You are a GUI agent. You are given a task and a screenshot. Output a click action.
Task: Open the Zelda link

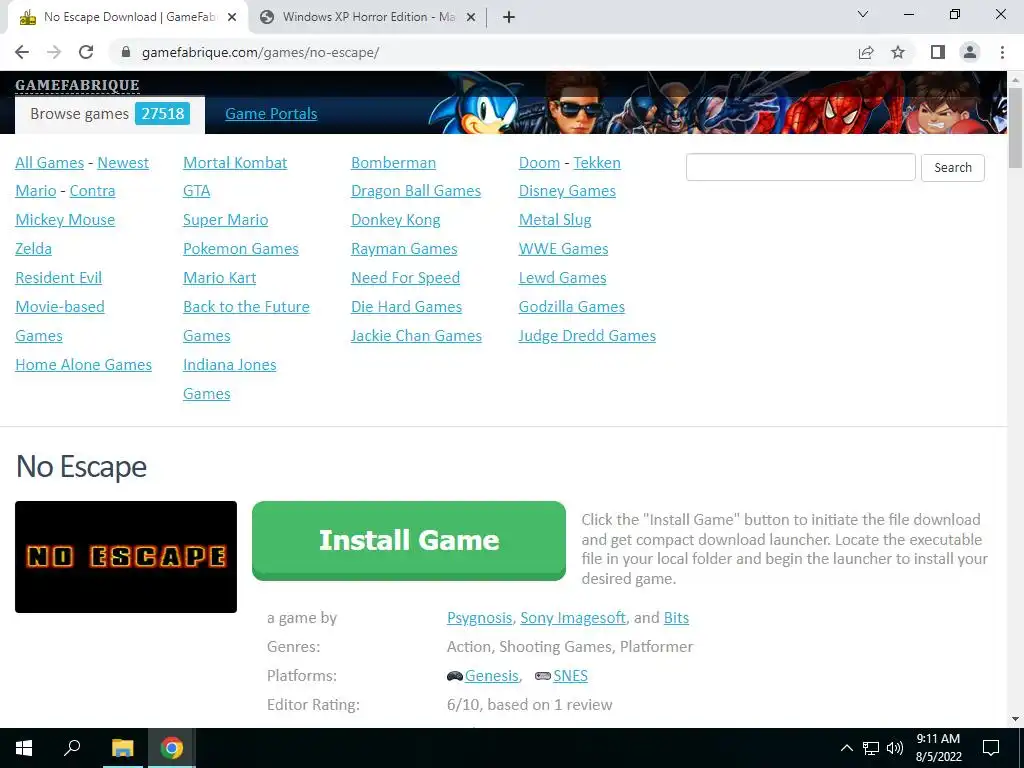click(x=33, y=249)
